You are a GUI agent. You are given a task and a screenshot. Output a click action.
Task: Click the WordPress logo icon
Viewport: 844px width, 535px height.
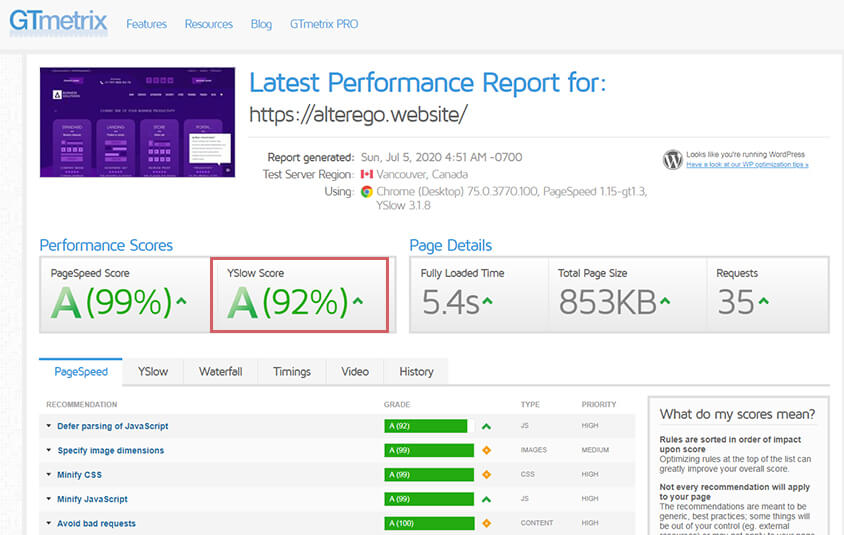(x=672, y=159)
